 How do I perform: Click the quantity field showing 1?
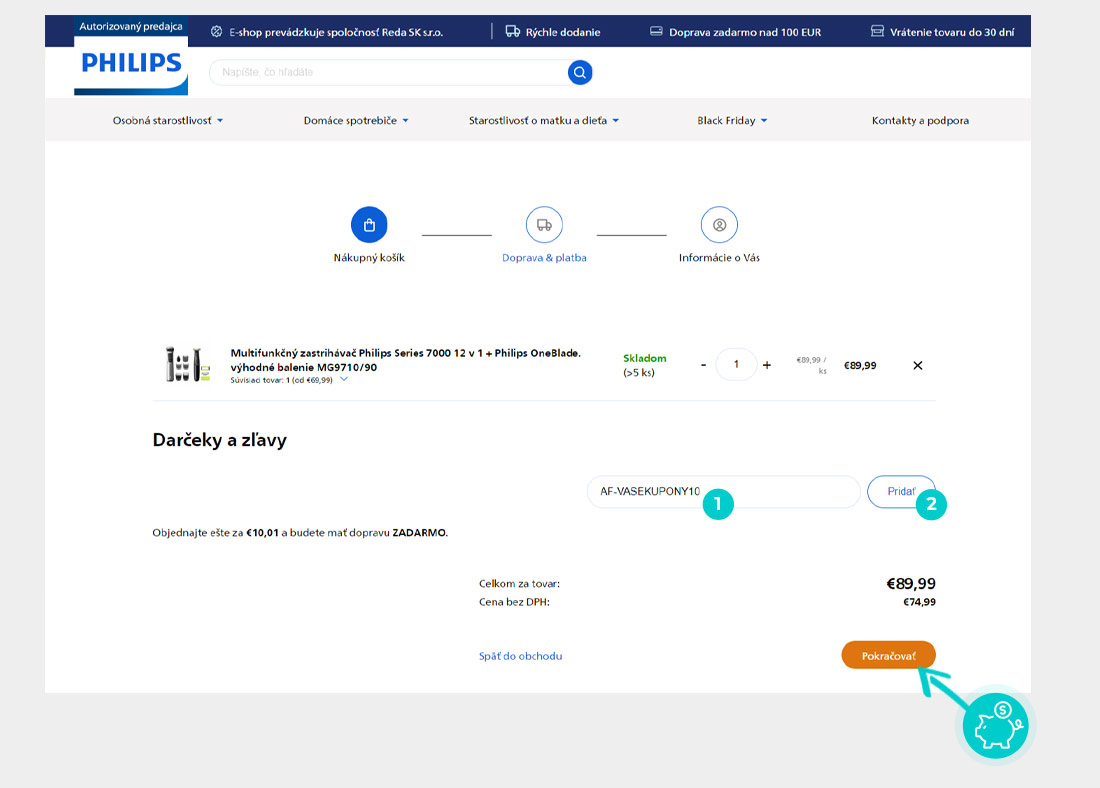pos(736,364)
